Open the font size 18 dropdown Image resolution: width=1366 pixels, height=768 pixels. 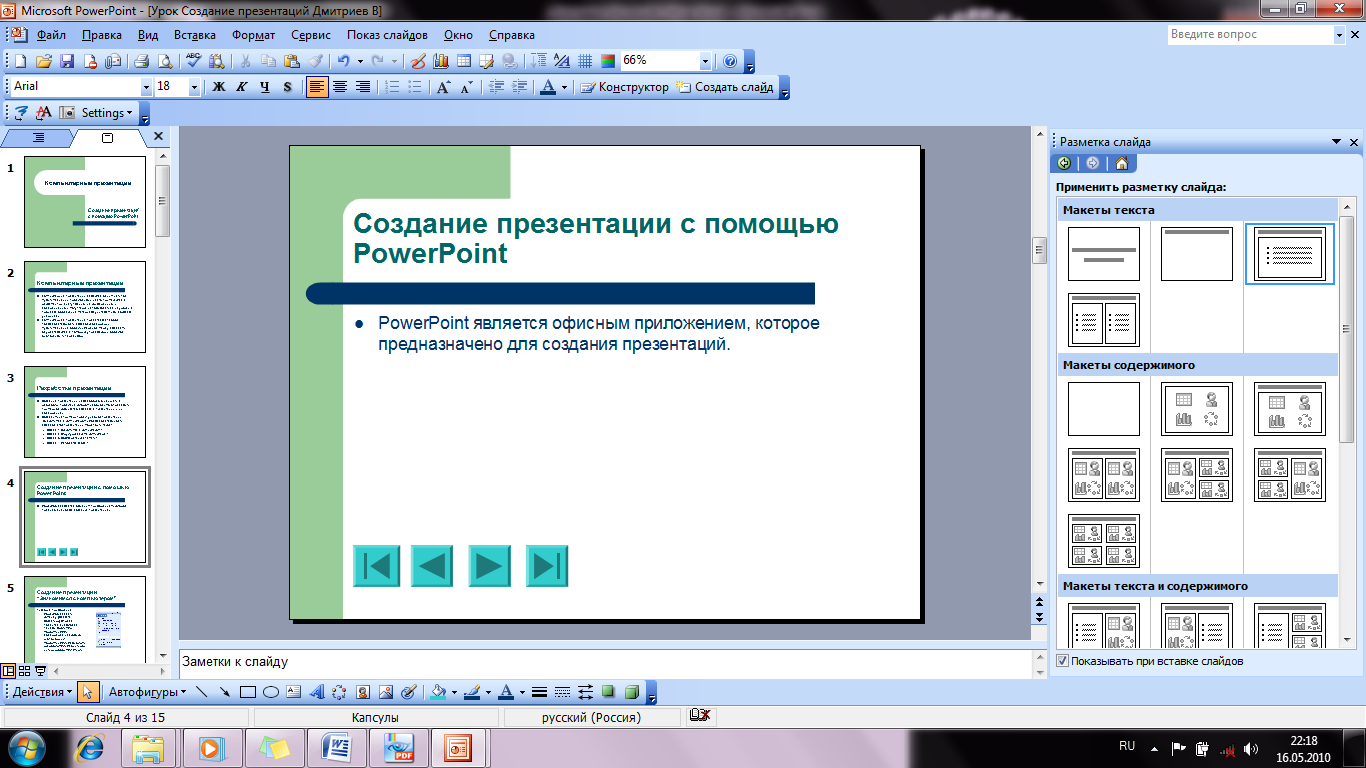point(194,87)
